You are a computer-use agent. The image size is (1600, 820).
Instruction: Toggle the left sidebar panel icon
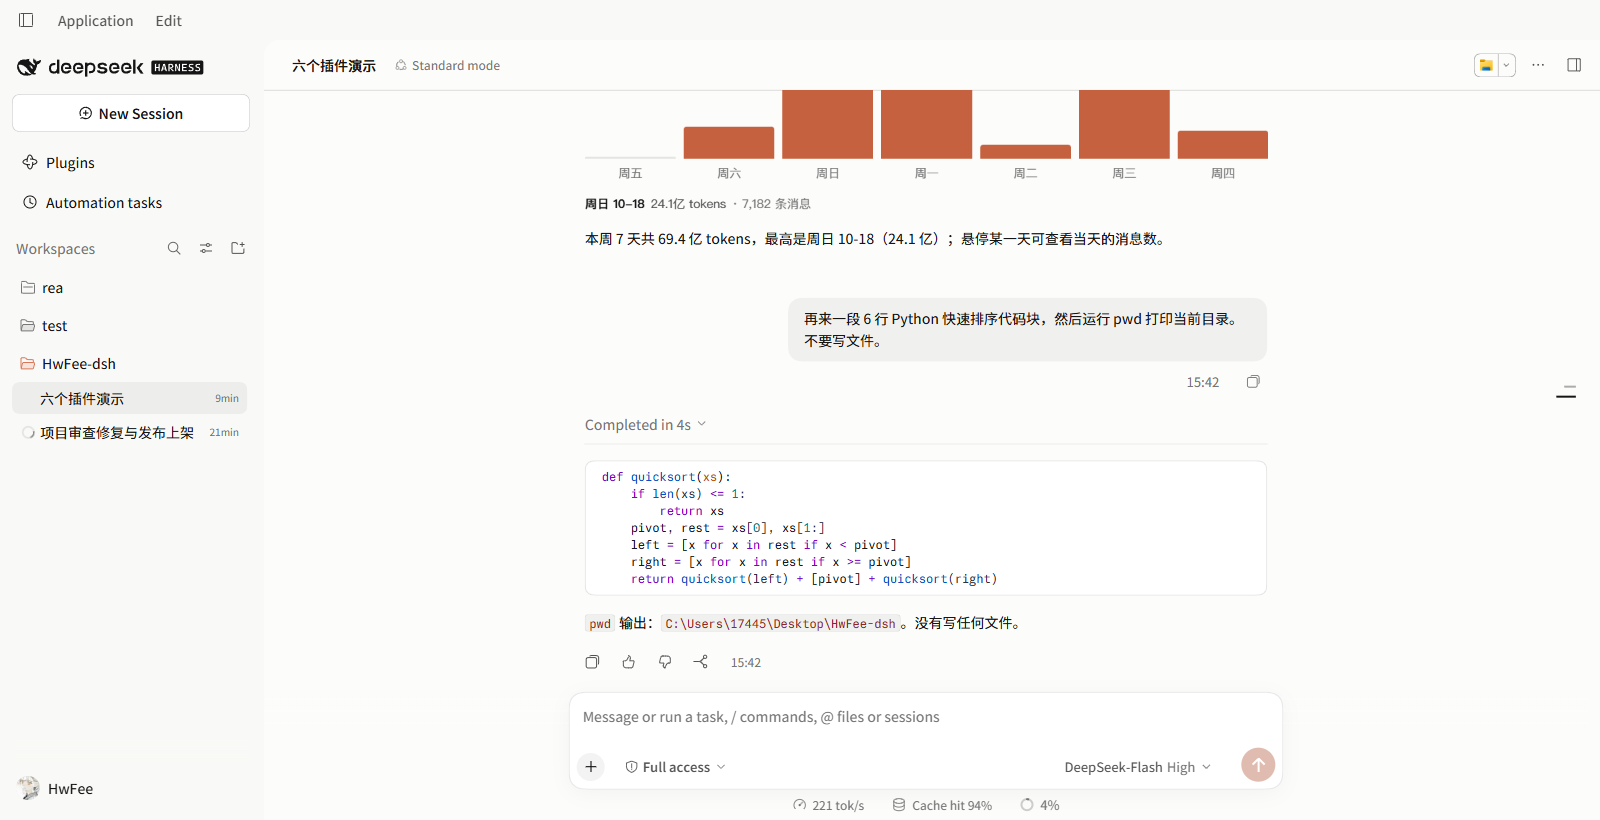click(x=26, y=20)
